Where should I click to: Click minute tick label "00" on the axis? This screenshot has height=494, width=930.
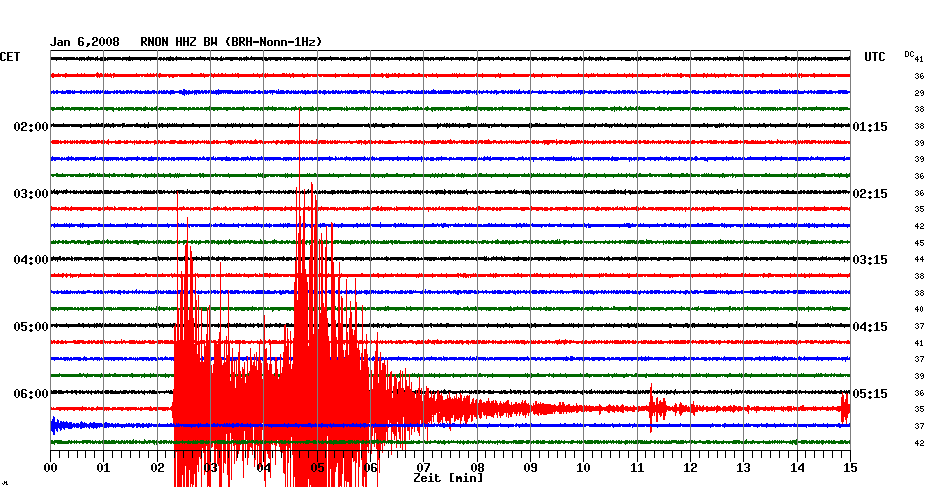point(50,468)
